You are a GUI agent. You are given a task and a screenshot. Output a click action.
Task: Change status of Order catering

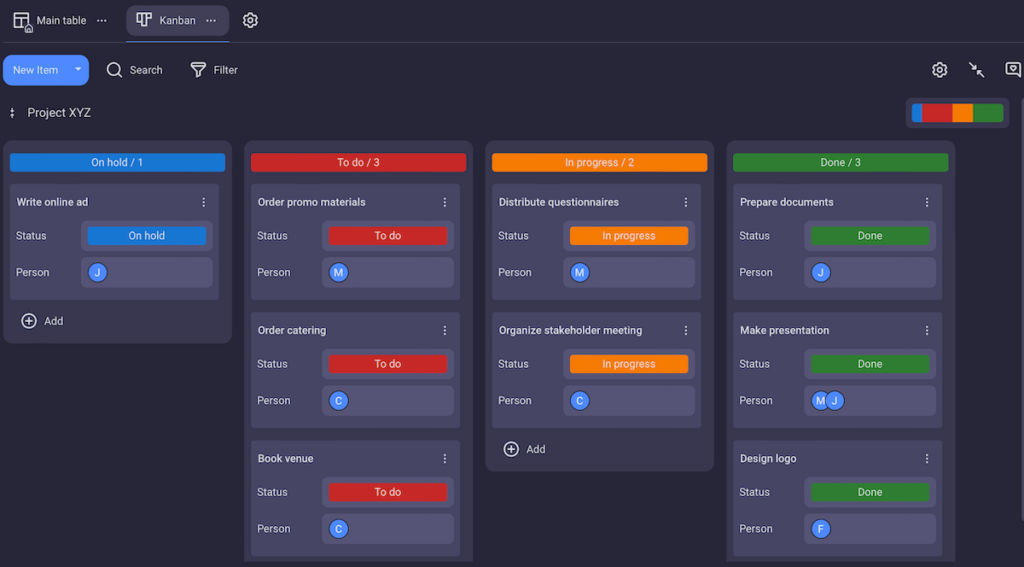click(x=388, y=364)
